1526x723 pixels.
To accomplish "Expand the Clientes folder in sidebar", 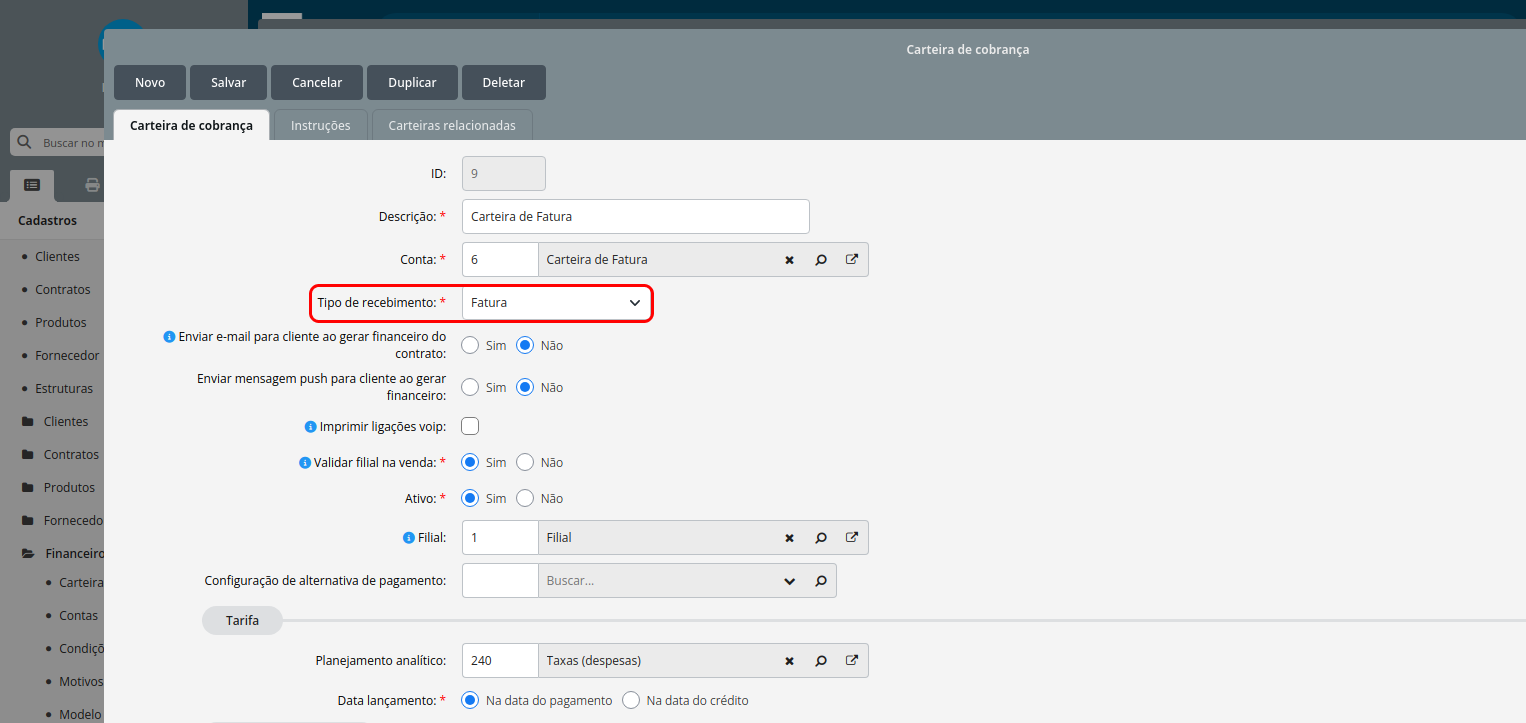I will (x=66, y=422).
